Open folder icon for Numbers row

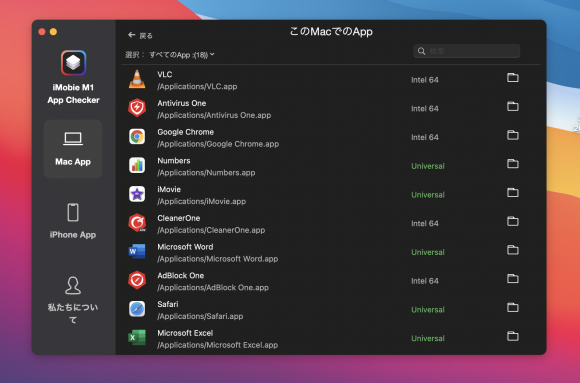point(513,164)
